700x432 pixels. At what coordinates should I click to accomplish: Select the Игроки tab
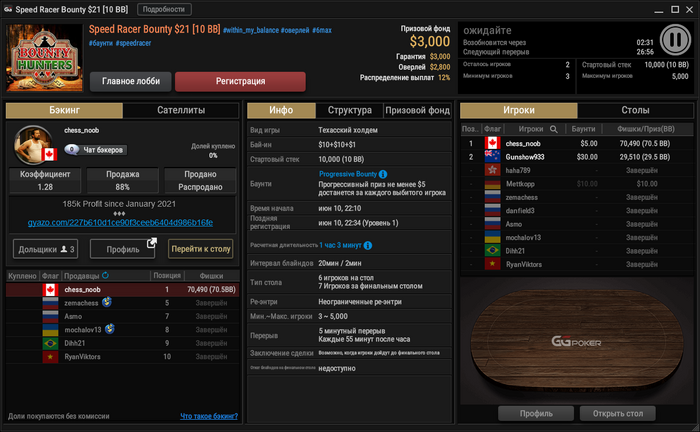[x=519, y=110]
